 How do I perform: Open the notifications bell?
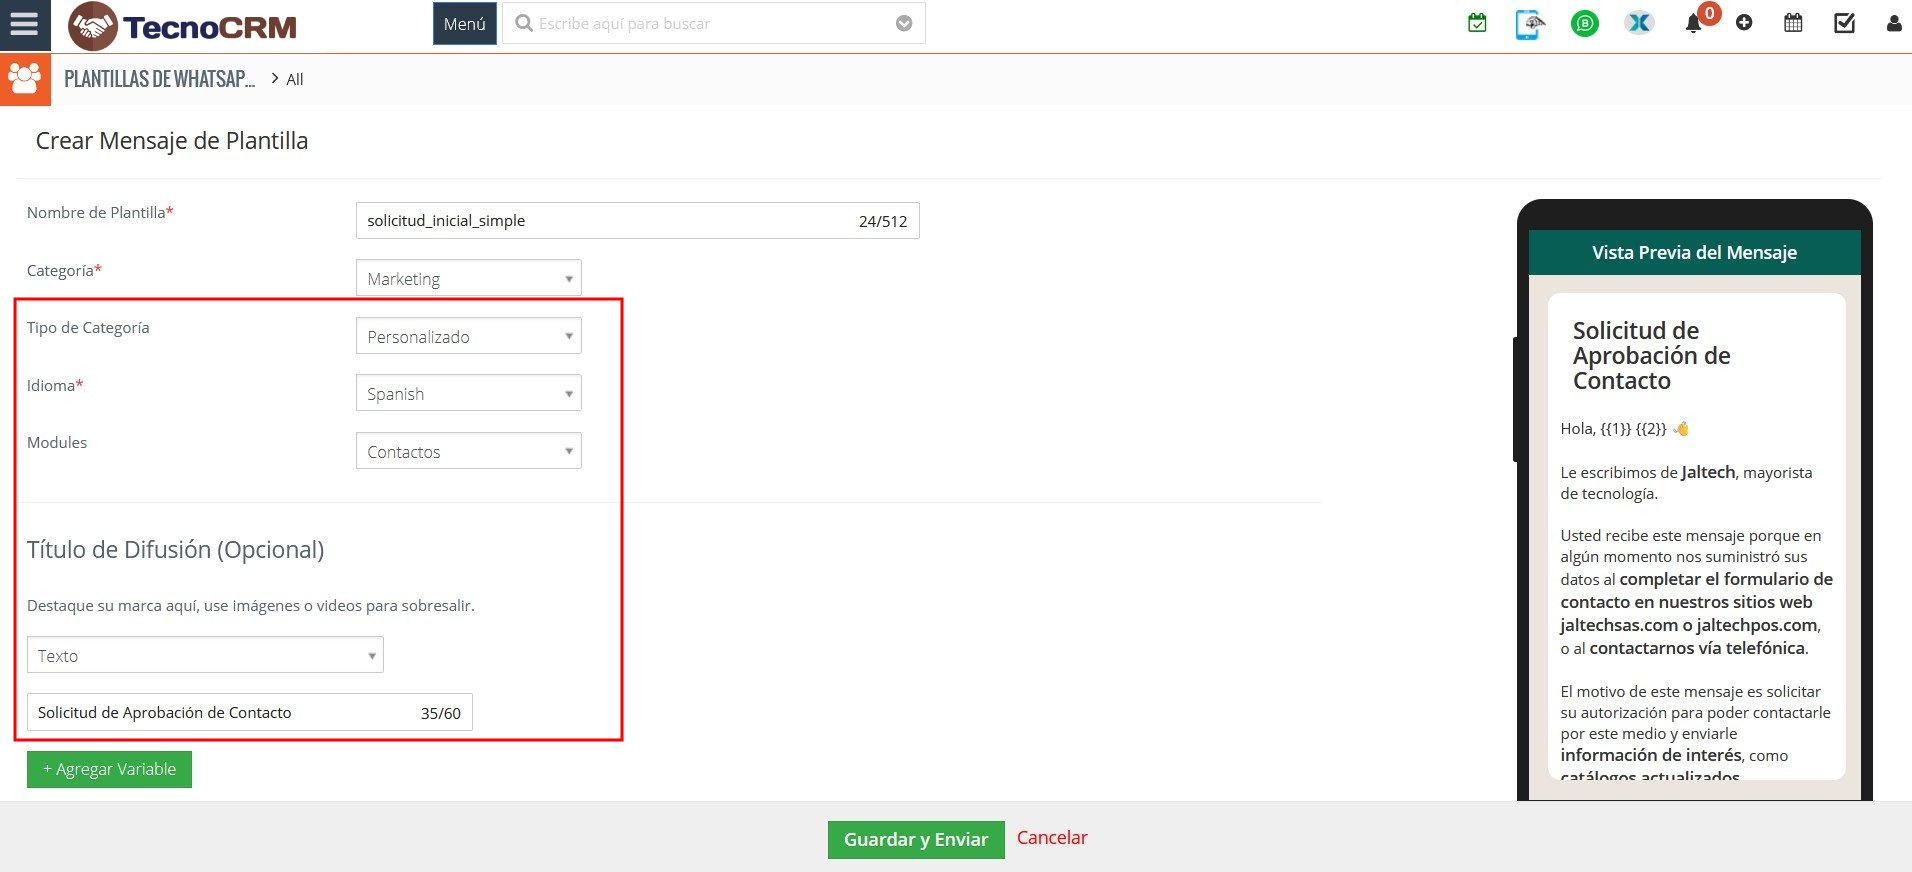pyautogui.click(x=1693, y=23)
